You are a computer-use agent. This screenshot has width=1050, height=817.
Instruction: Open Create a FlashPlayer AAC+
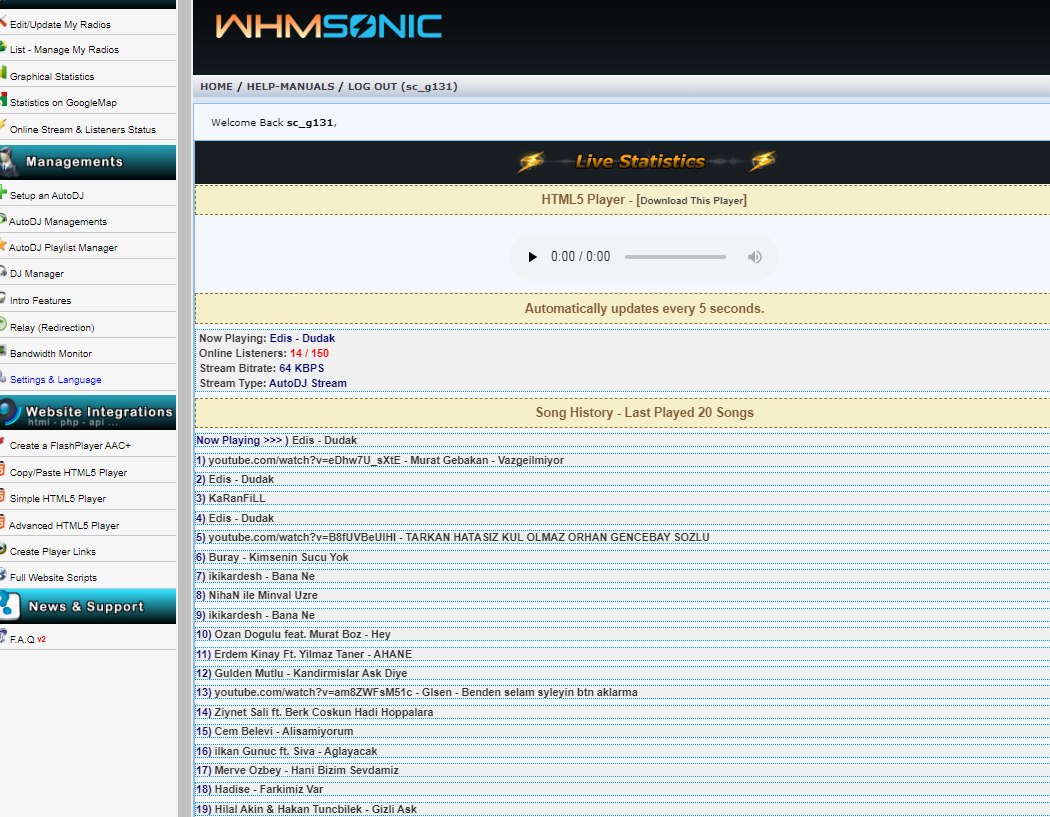point(70,445)
